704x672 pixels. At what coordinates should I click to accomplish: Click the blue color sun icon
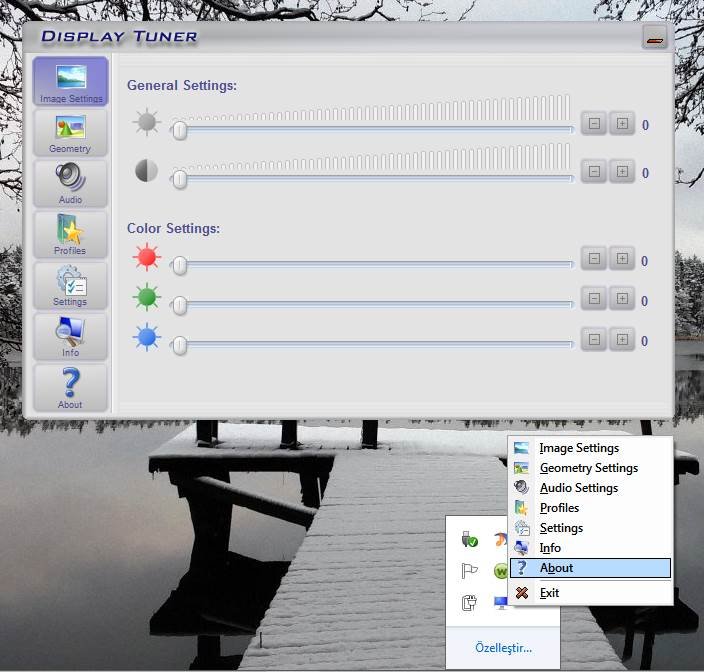click(146, 337)
